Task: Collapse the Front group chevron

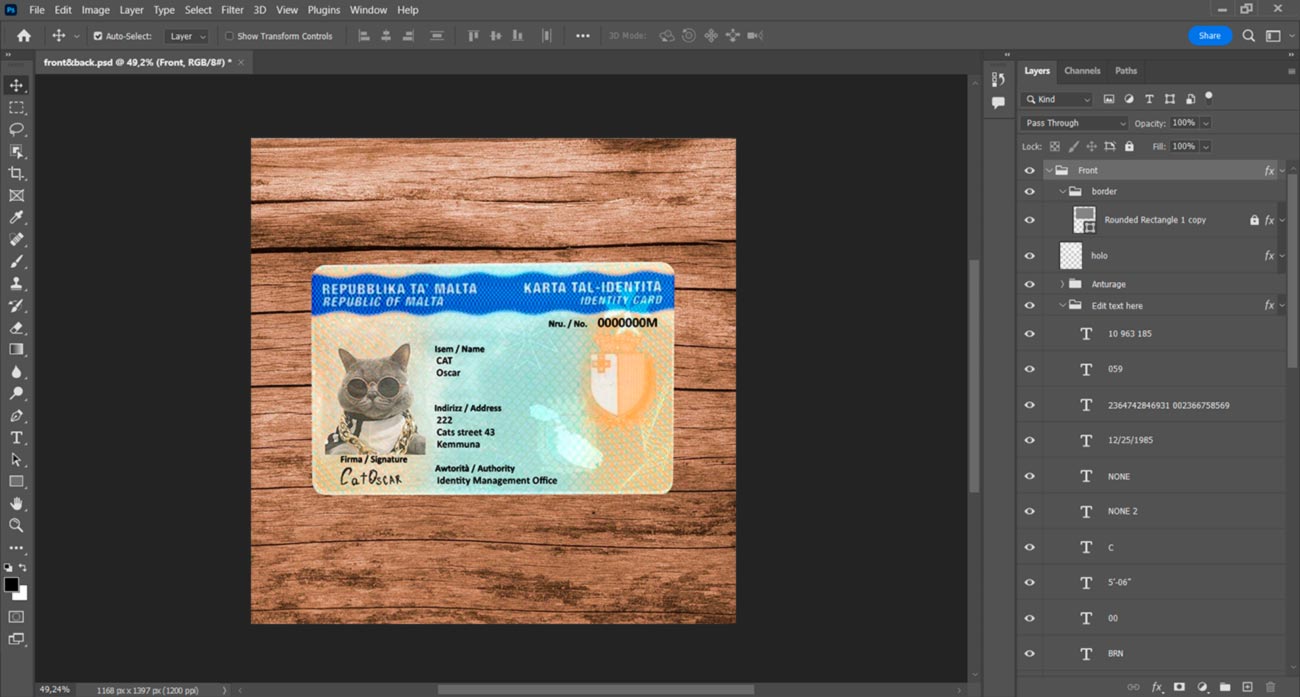Action: tap(1049, 170)
